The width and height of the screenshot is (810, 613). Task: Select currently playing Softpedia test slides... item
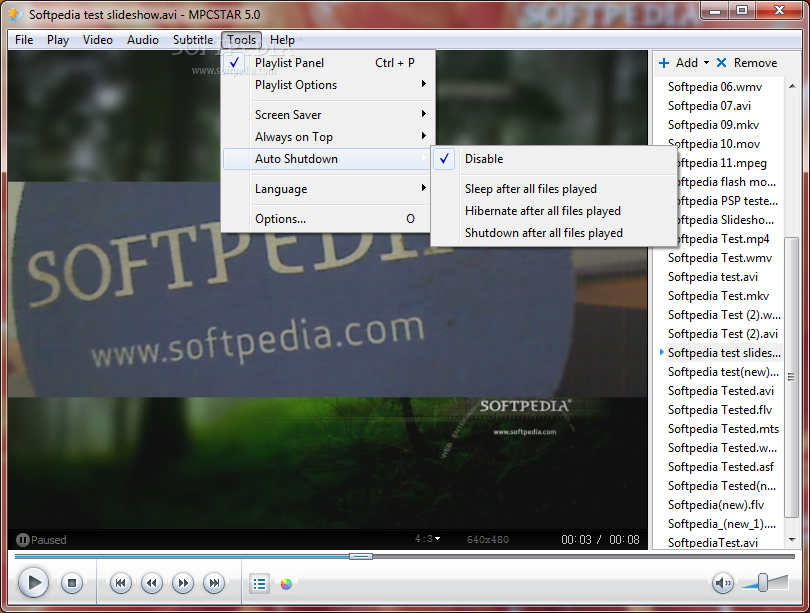[x=724, y=353]
